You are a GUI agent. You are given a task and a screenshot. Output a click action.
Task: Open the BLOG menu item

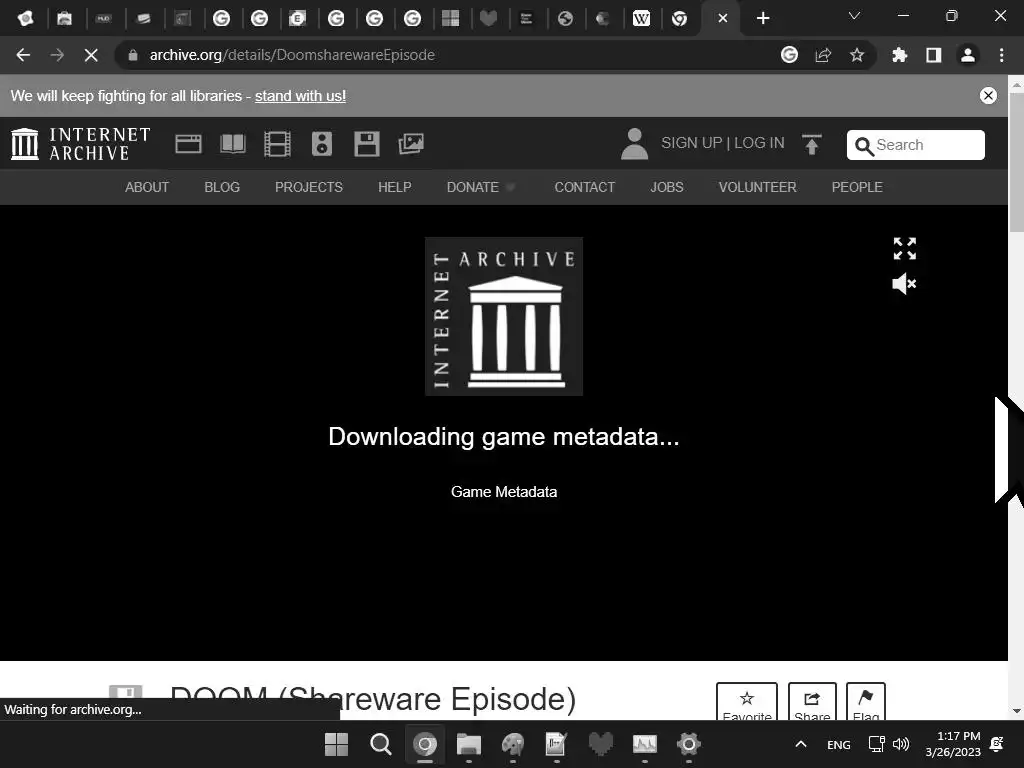[x=222, y=187]
